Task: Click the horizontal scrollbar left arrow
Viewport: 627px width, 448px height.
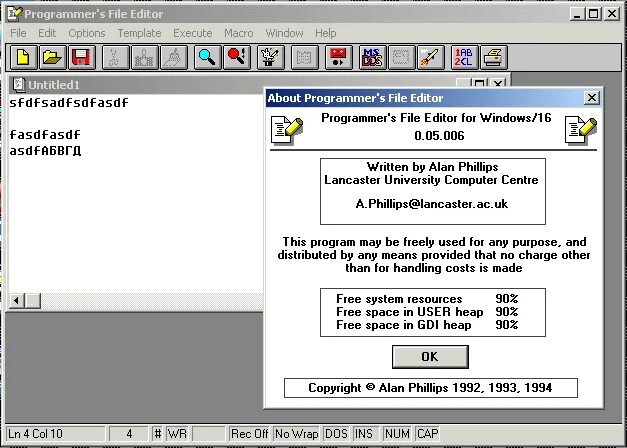Action: [16, 300]
